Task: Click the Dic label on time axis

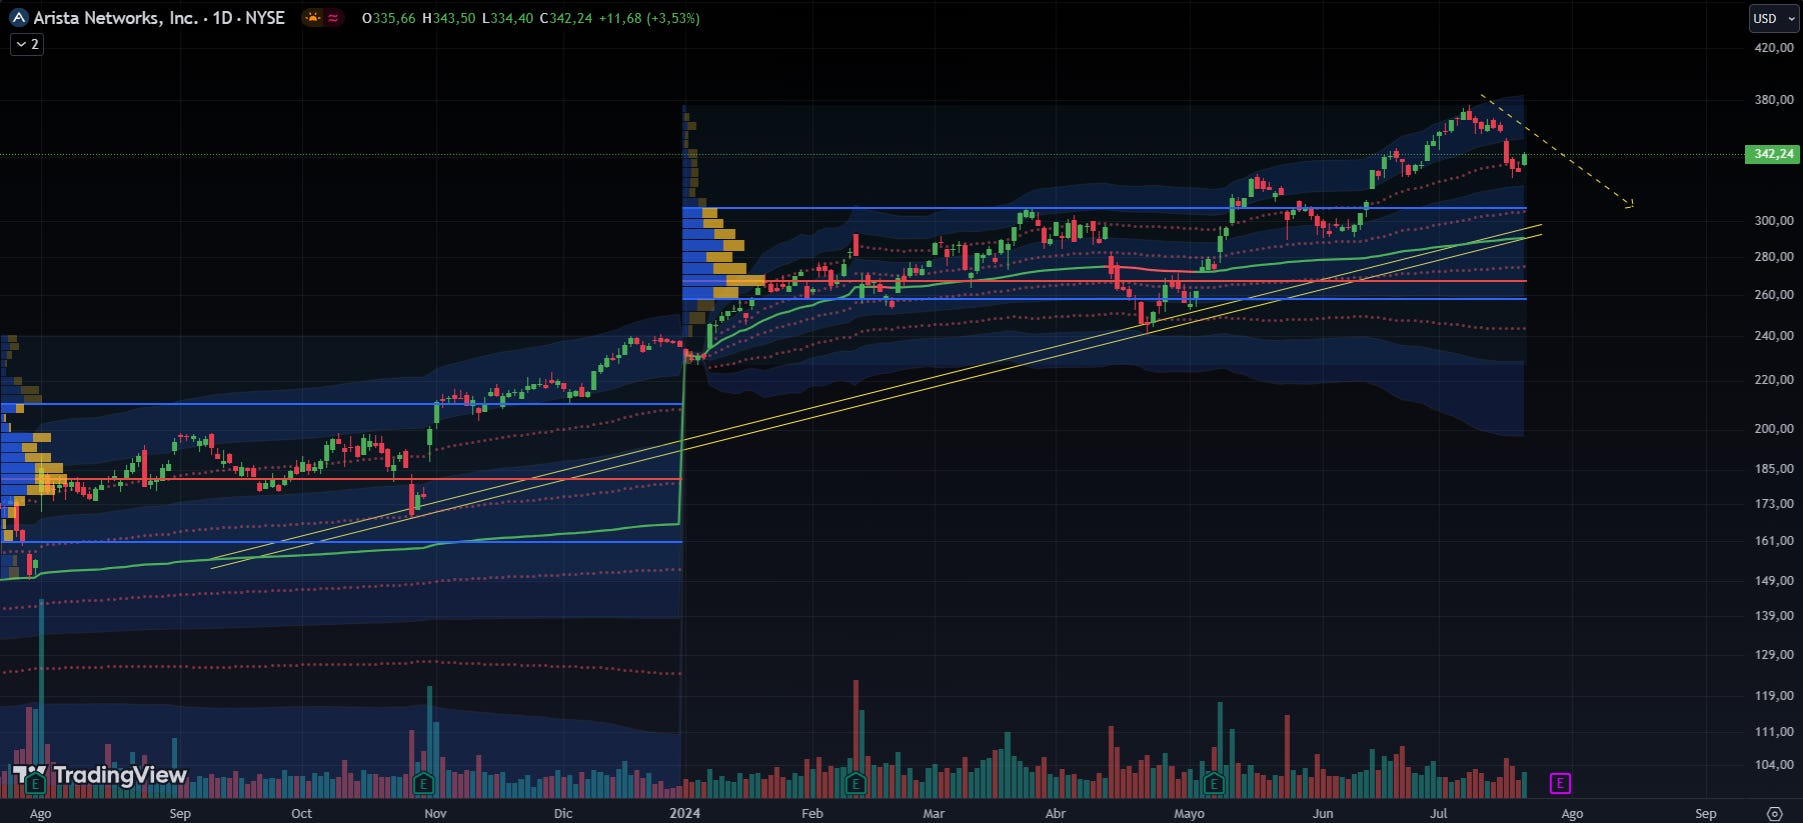Action: (x=563, y=813)
